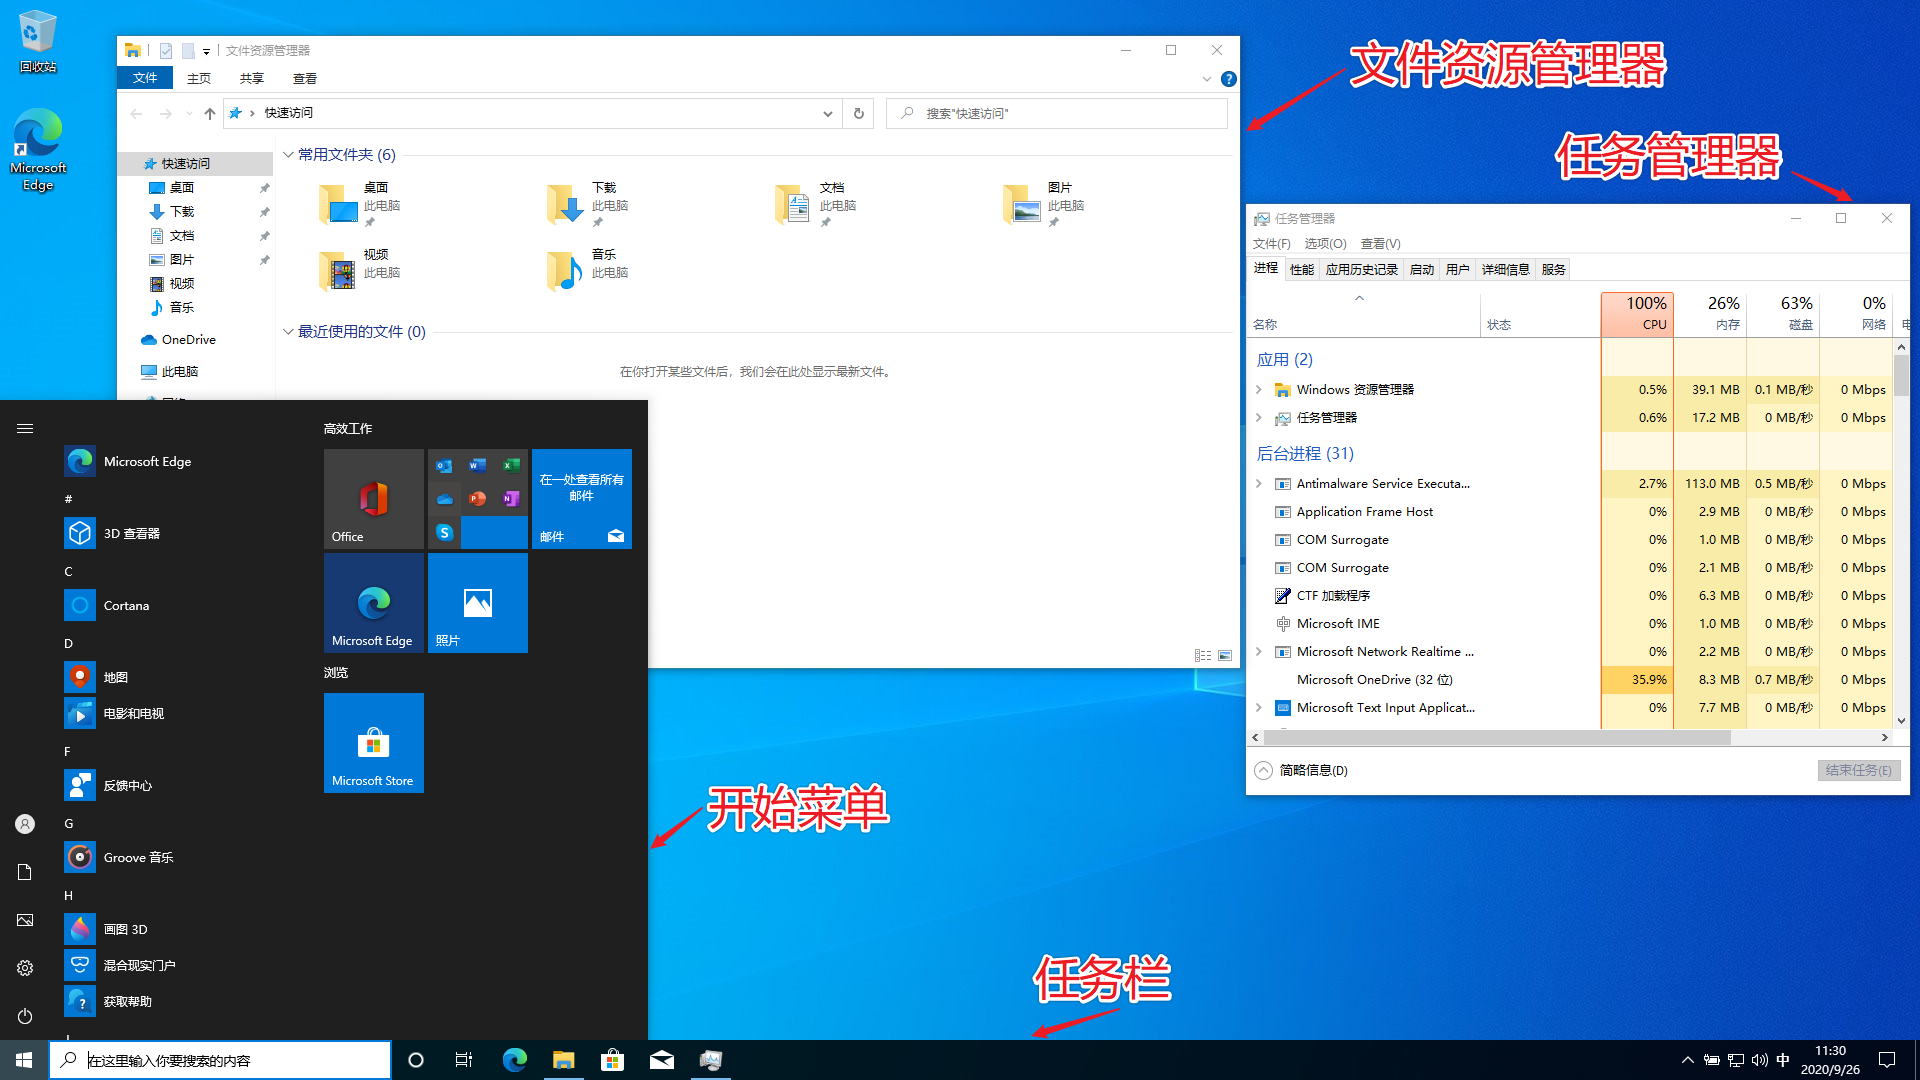
Task: Click the File Explorer refresh button
Action: (x=858, y=113)
